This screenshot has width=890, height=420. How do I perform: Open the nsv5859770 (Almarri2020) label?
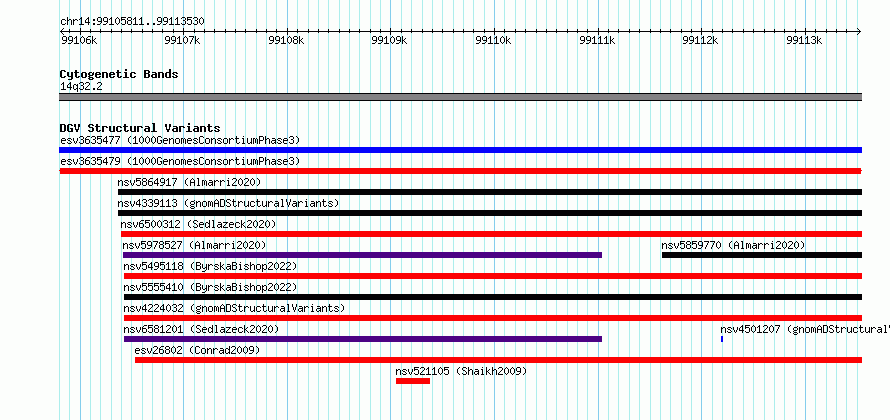point(733,245)
